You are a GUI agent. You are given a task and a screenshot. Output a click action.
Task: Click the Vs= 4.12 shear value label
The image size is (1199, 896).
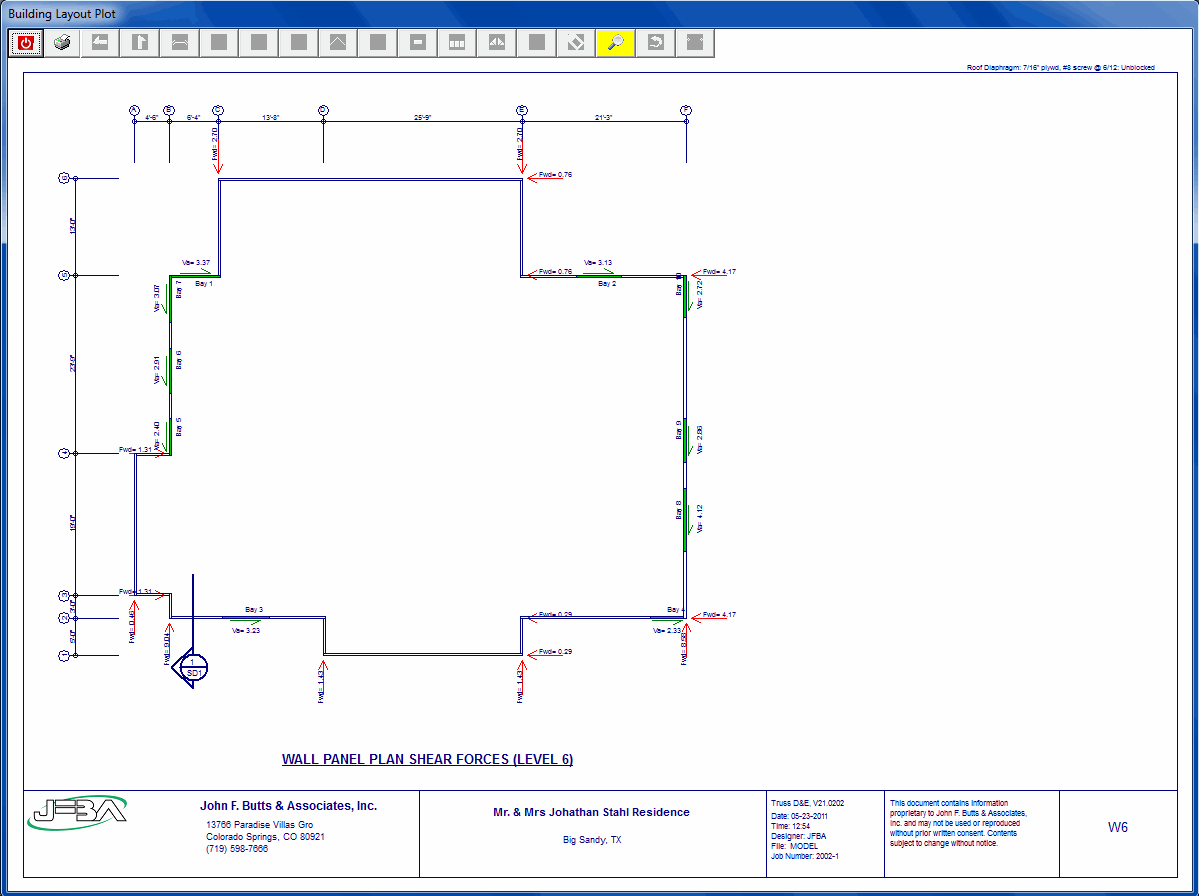pyautogui.click(x=700, y=518)
